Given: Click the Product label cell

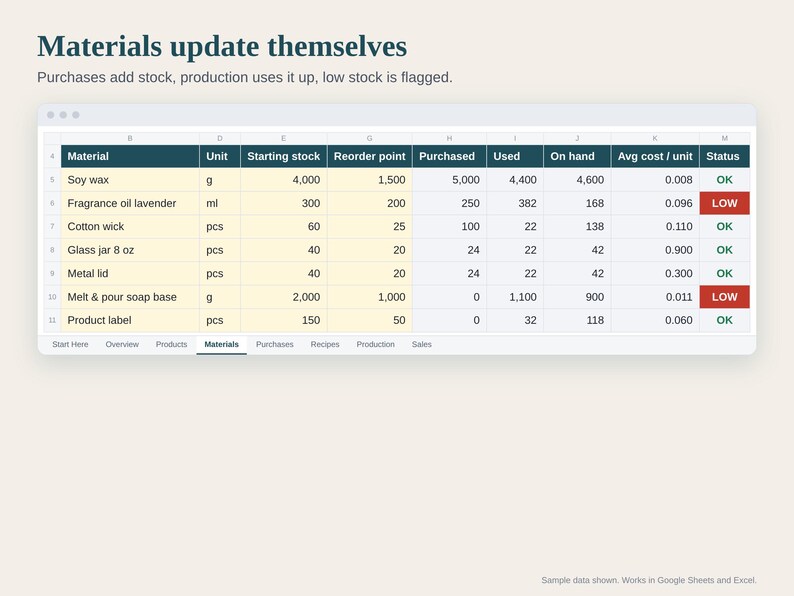Looking at the screenshot, I should coord(130,320).
